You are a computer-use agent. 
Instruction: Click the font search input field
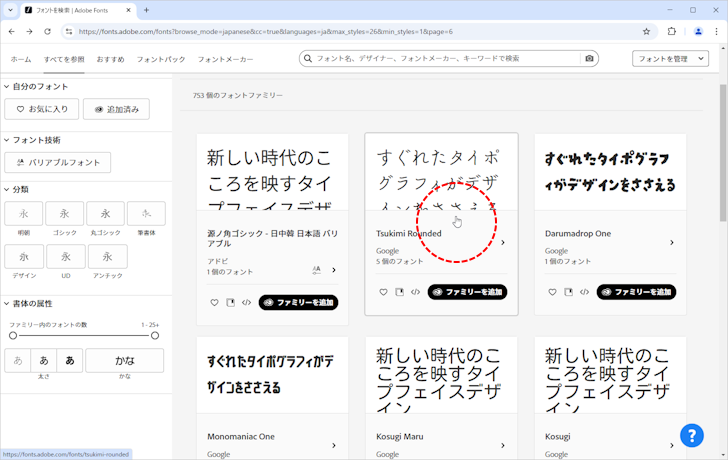point(446,58)
